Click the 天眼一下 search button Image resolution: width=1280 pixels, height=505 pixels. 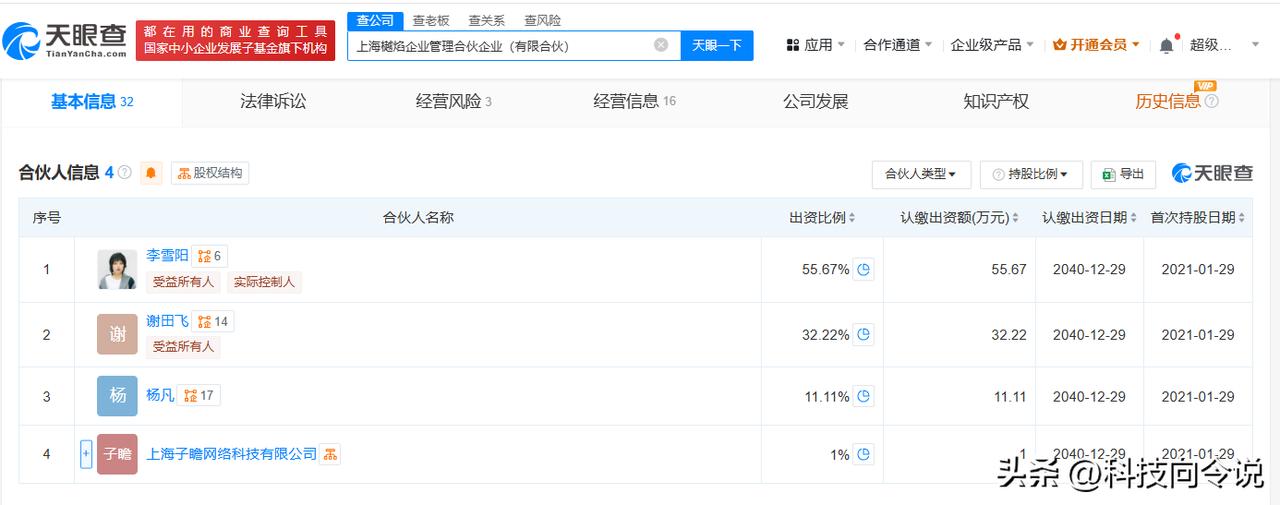pos(717,45)
